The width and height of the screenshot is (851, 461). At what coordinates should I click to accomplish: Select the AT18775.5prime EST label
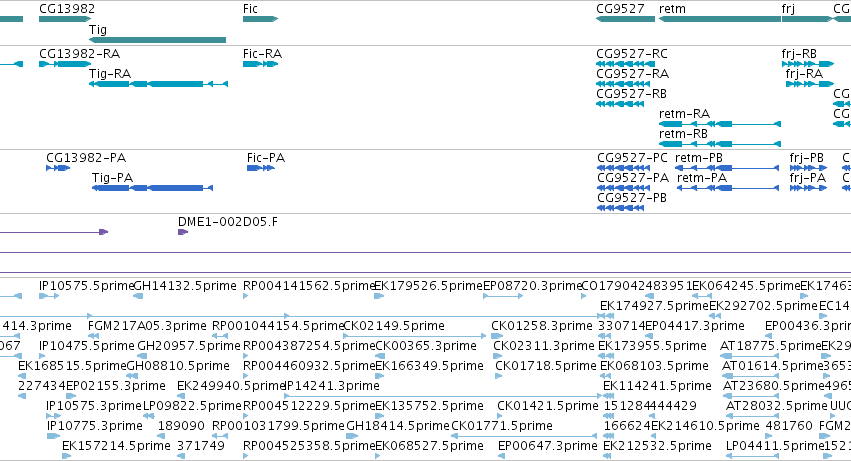[770, 346]
